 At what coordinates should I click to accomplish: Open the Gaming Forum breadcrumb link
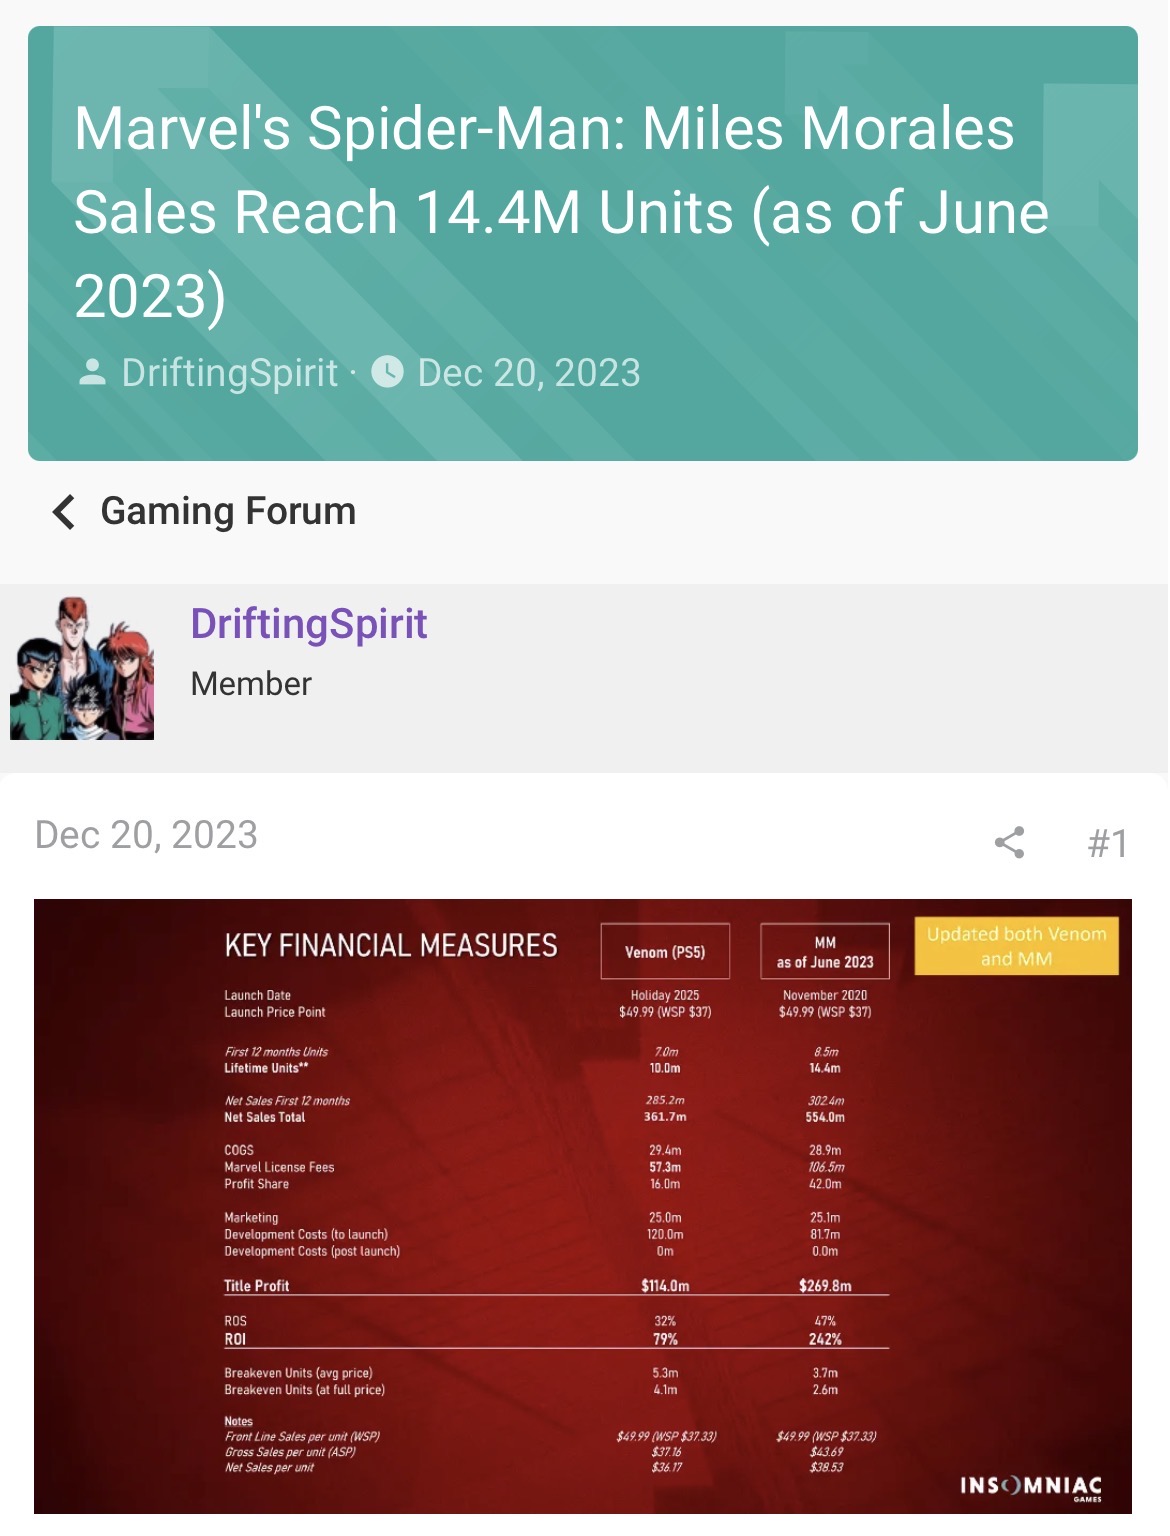coord(228,512)
